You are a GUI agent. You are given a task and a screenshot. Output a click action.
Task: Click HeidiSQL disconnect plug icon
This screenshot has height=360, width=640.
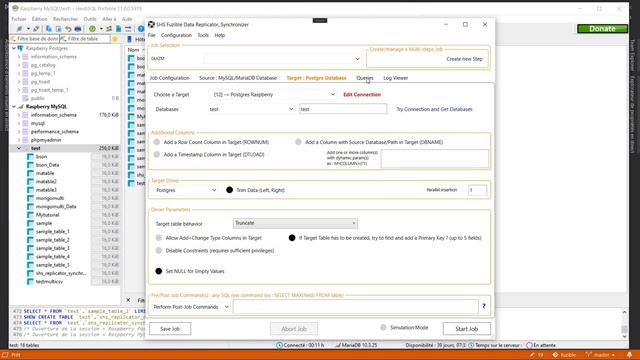pyautogui.click(x=36, y=29)
